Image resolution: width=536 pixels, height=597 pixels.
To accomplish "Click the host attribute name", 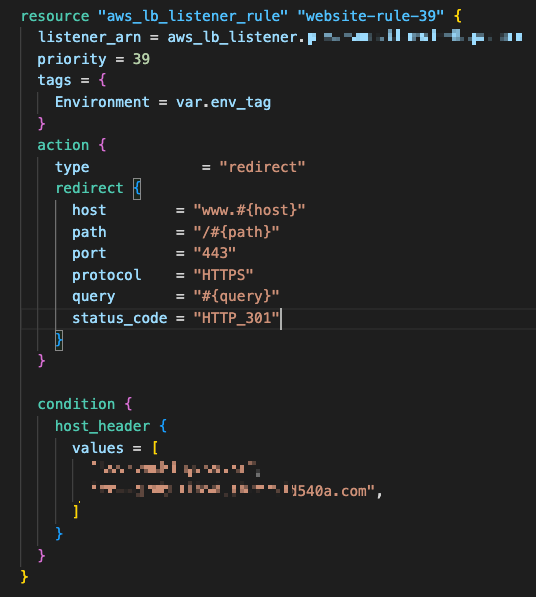I will [x=89, y=210].
